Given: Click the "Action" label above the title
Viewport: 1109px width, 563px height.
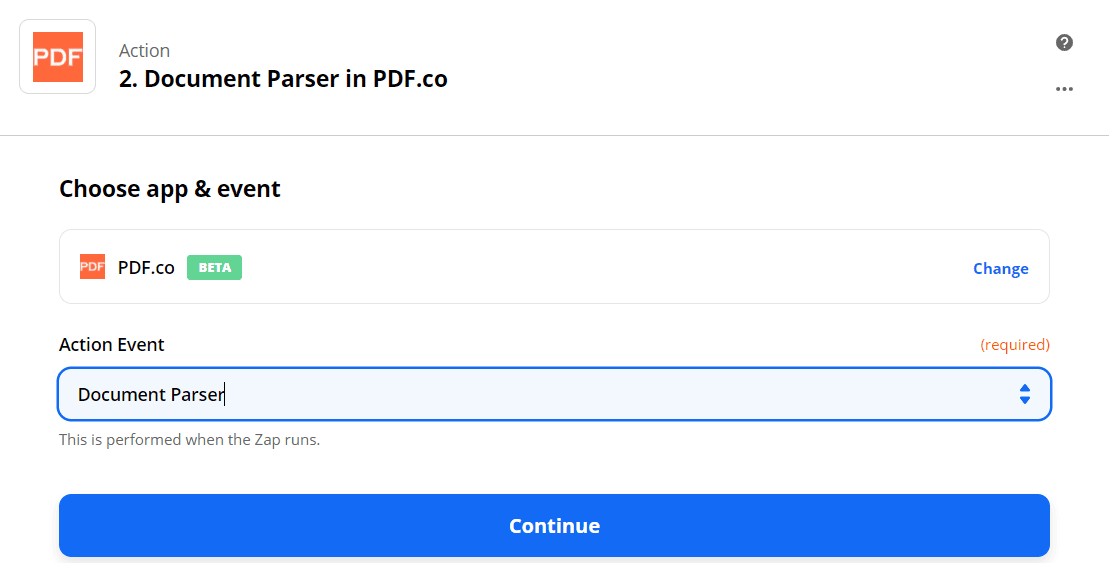Looking at the screenshot, I should click(144, 50).
